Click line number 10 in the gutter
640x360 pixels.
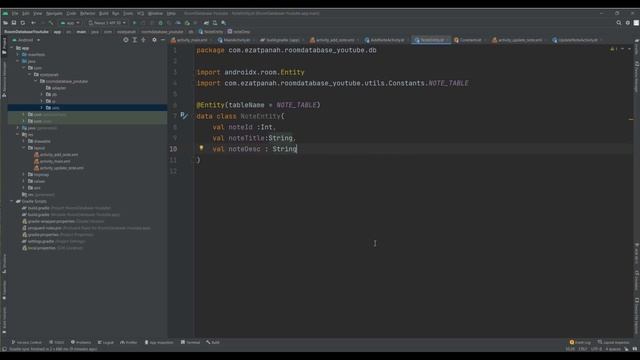tap(173, 149)
